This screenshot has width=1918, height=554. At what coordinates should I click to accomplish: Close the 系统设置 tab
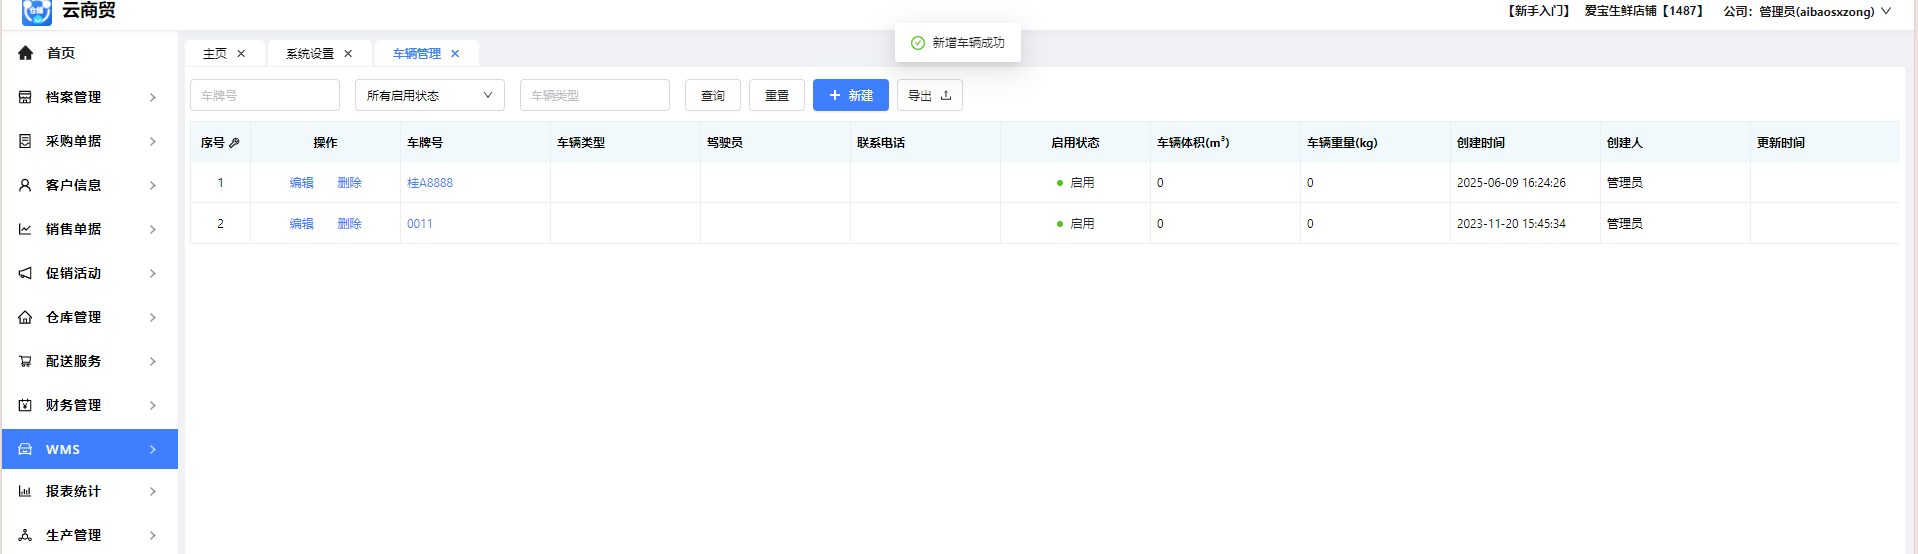(348, 54)
